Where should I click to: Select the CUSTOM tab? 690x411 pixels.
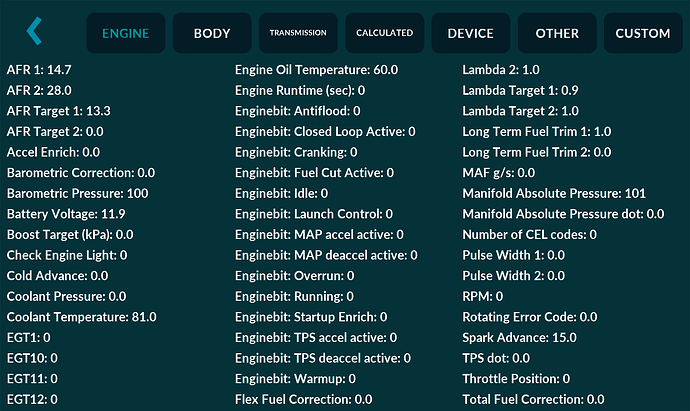(x=643, y=33)
